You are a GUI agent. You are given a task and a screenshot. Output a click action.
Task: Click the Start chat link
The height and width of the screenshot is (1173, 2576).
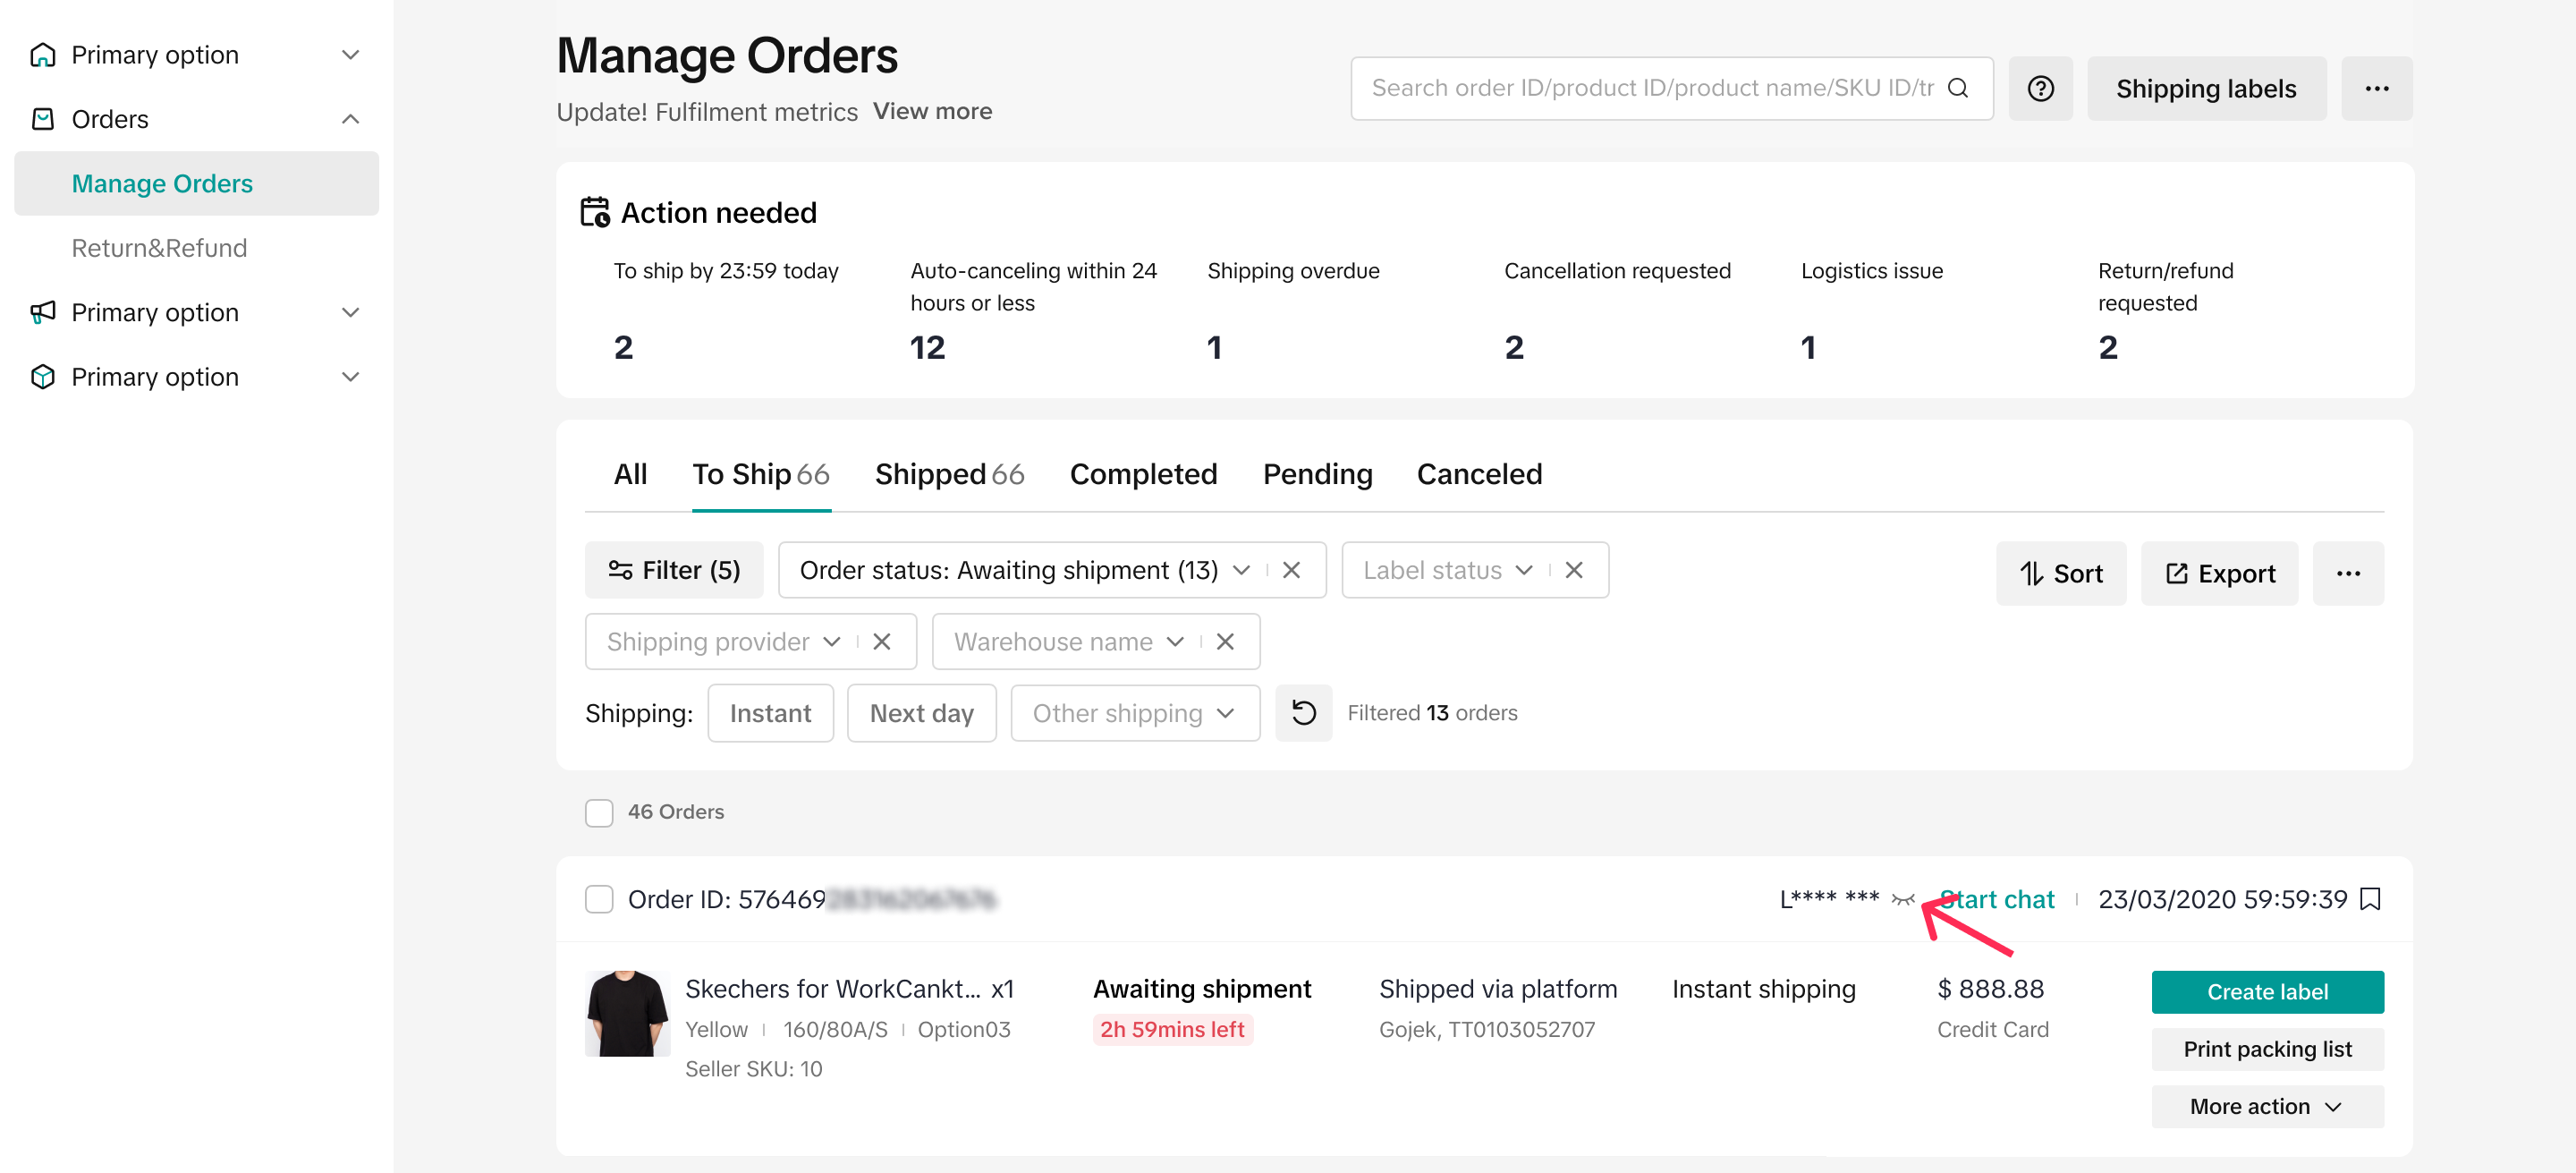pos(2000,899)
